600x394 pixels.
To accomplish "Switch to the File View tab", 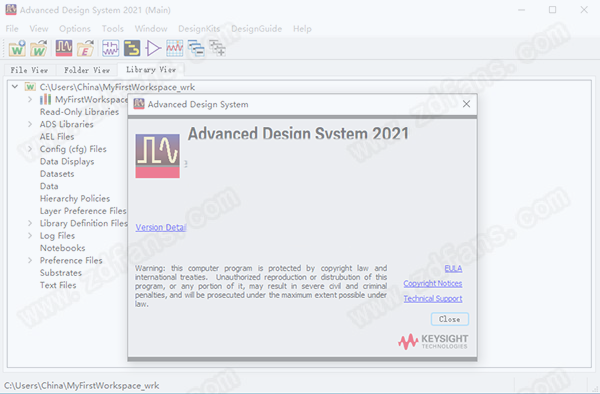I will [29, 70].
